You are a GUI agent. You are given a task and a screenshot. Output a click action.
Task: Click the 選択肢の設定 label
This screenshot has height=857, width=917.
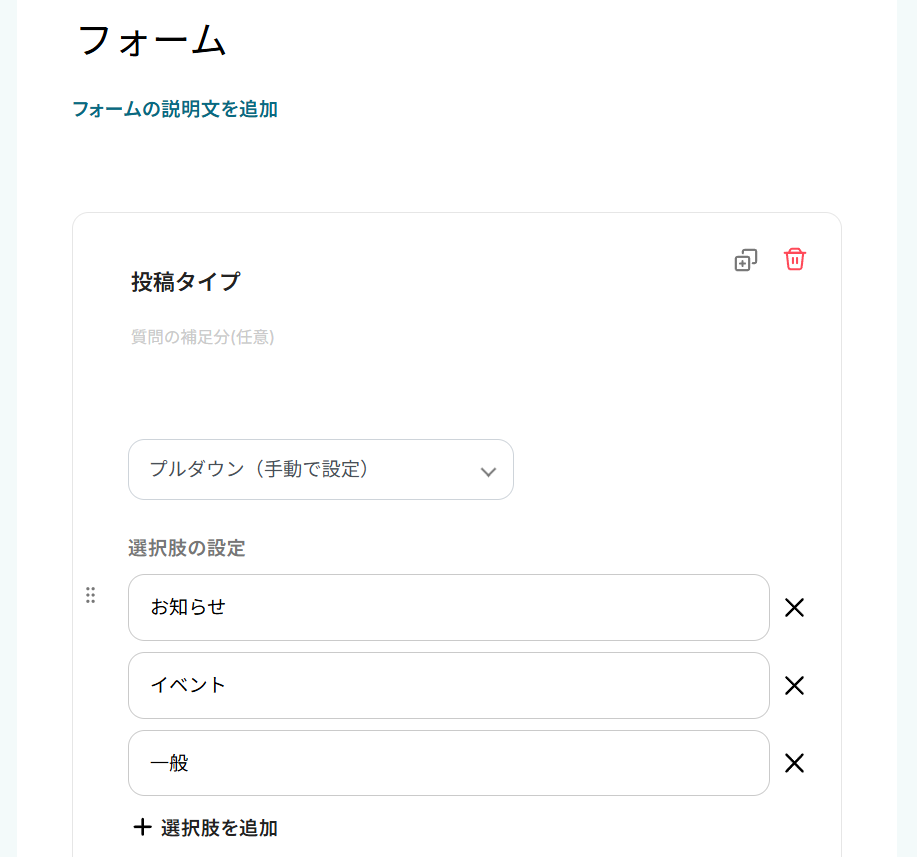tap(186, 548)
